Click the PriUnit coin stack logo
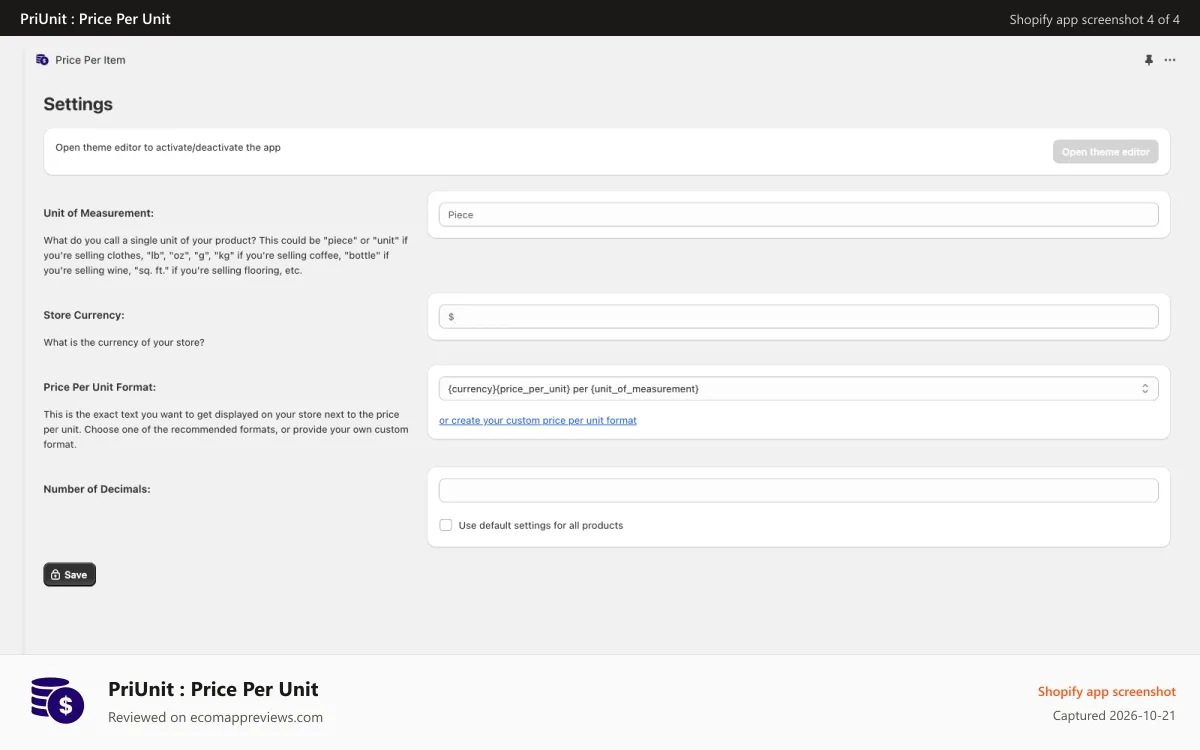The height and width of the screenshot is (750, 1200). coord(57,699)
